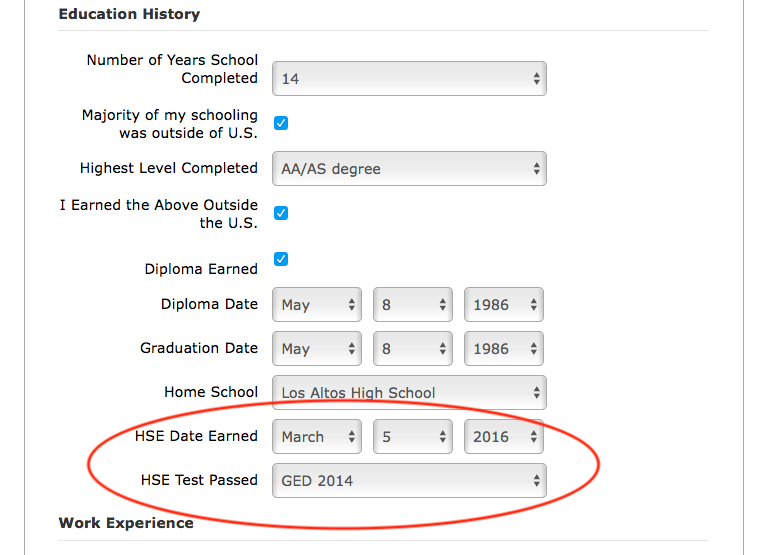Change Diploma Date year 1986
The image size is (759, 555).
[504, 305]
